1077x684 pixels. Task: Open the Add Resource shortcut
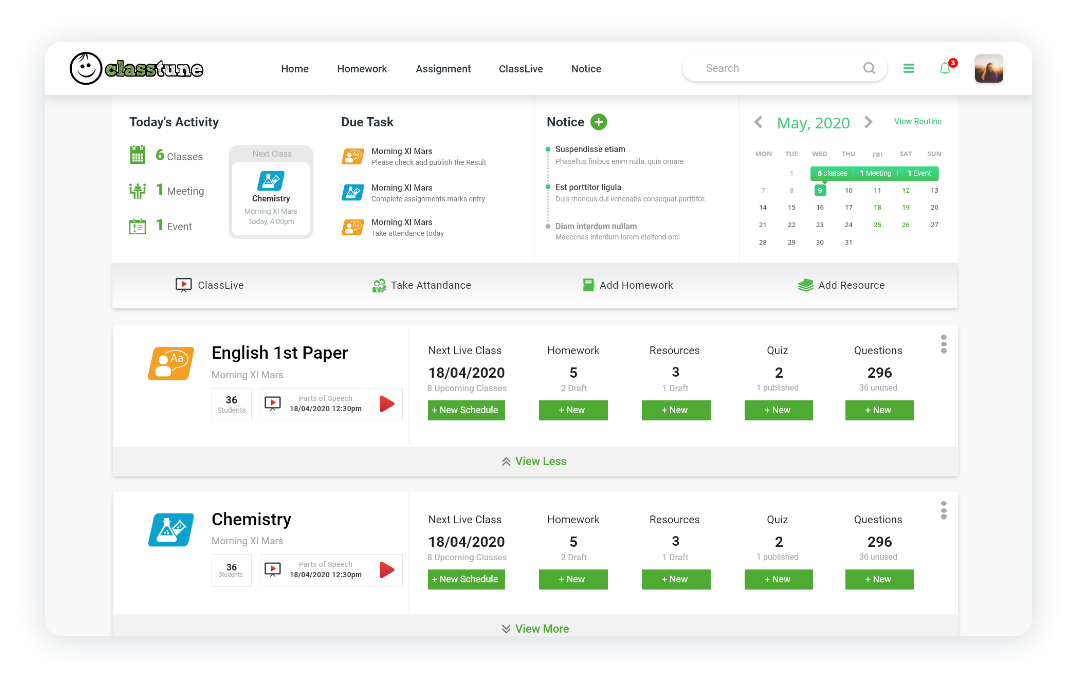841,285
